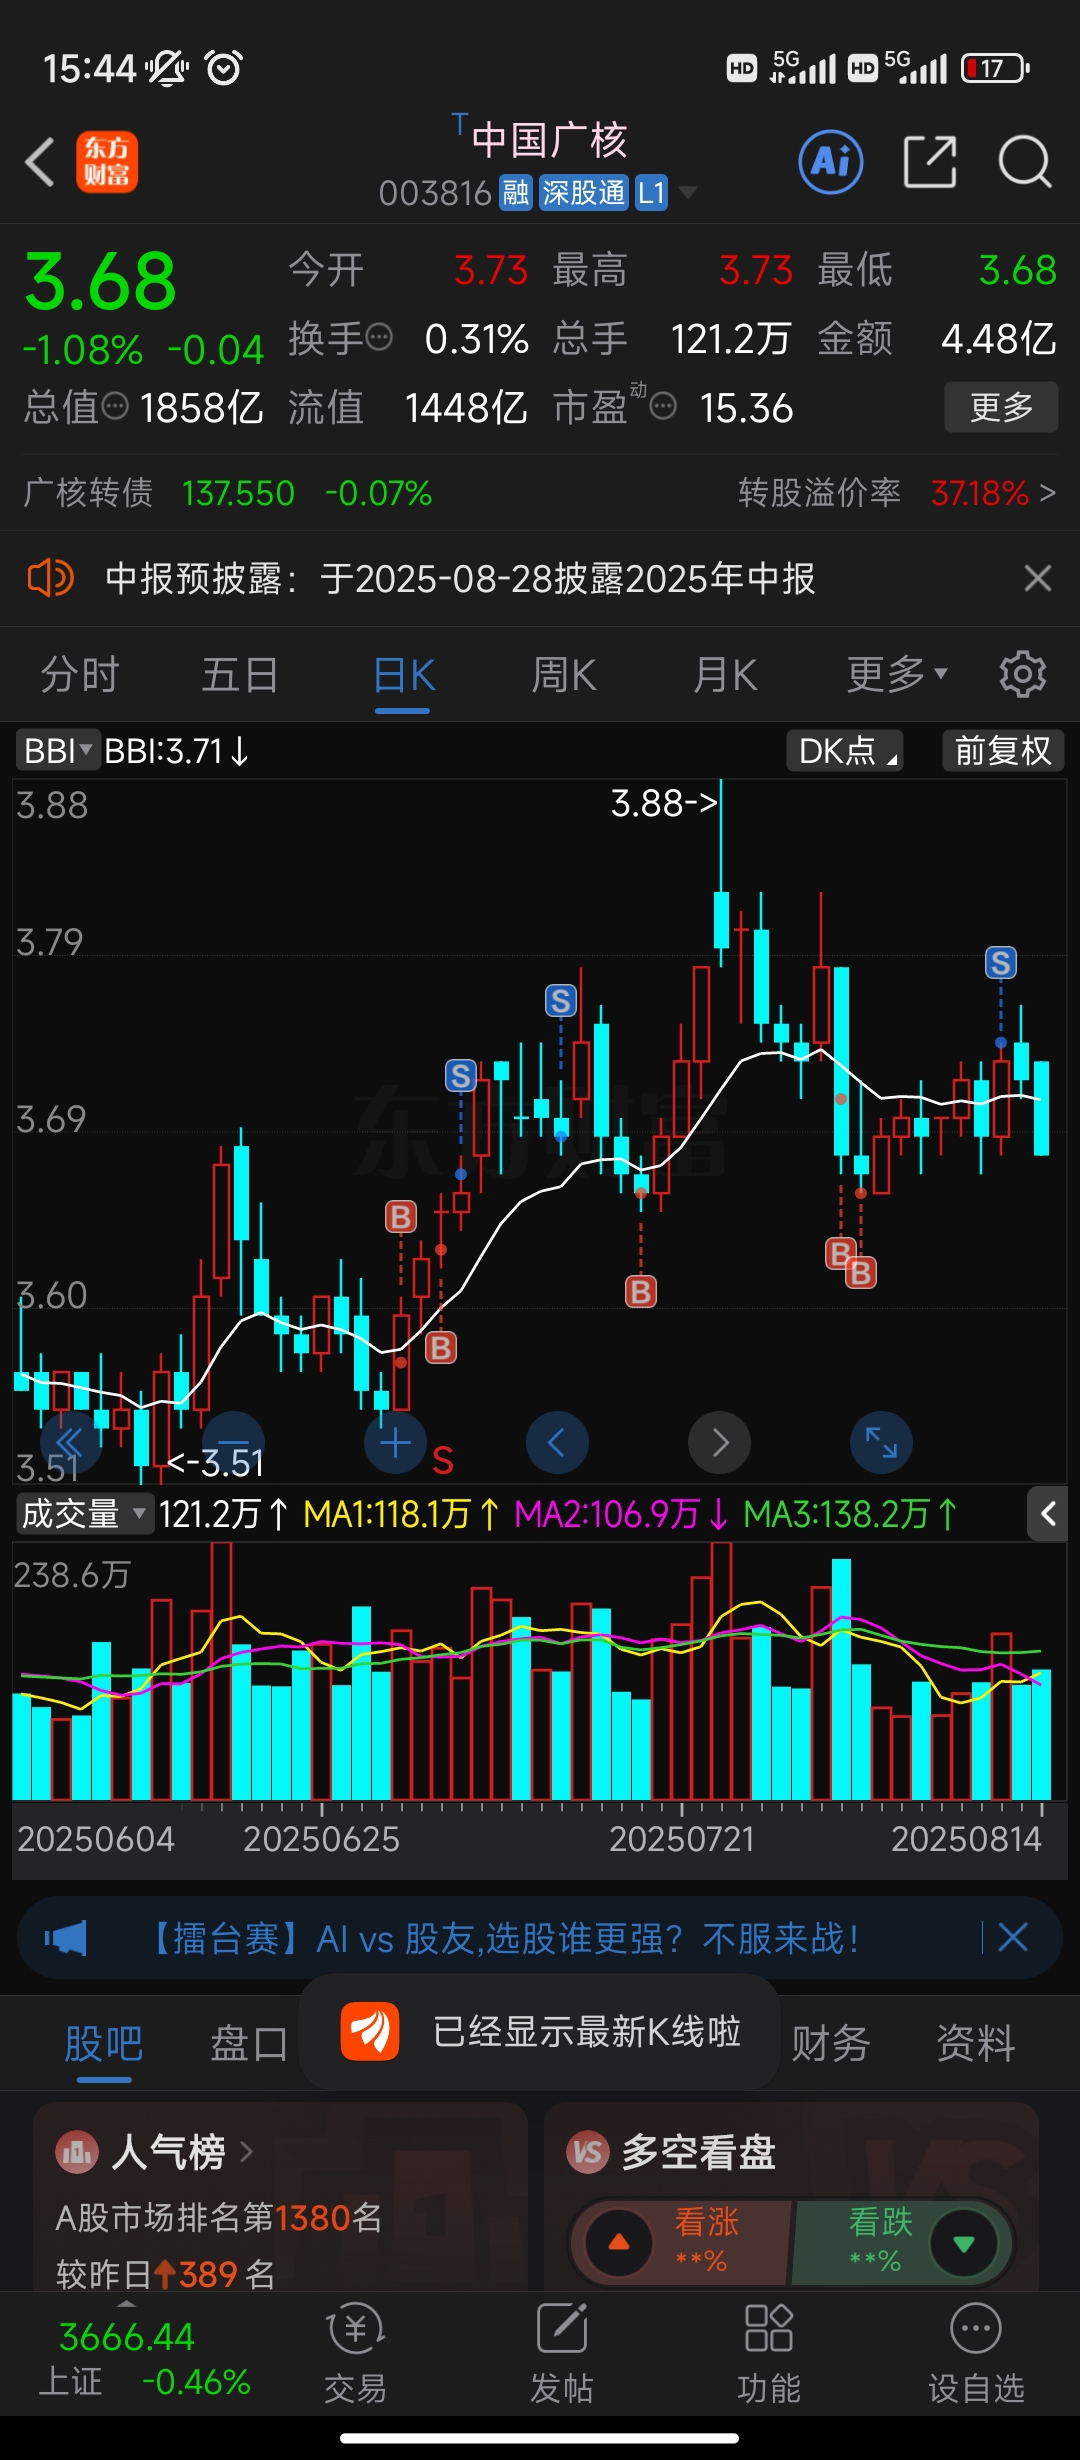Screen dimensions: 1080x2460
Task: Dismiss the 中报预披露 notice
Action: click(1038, 578)
